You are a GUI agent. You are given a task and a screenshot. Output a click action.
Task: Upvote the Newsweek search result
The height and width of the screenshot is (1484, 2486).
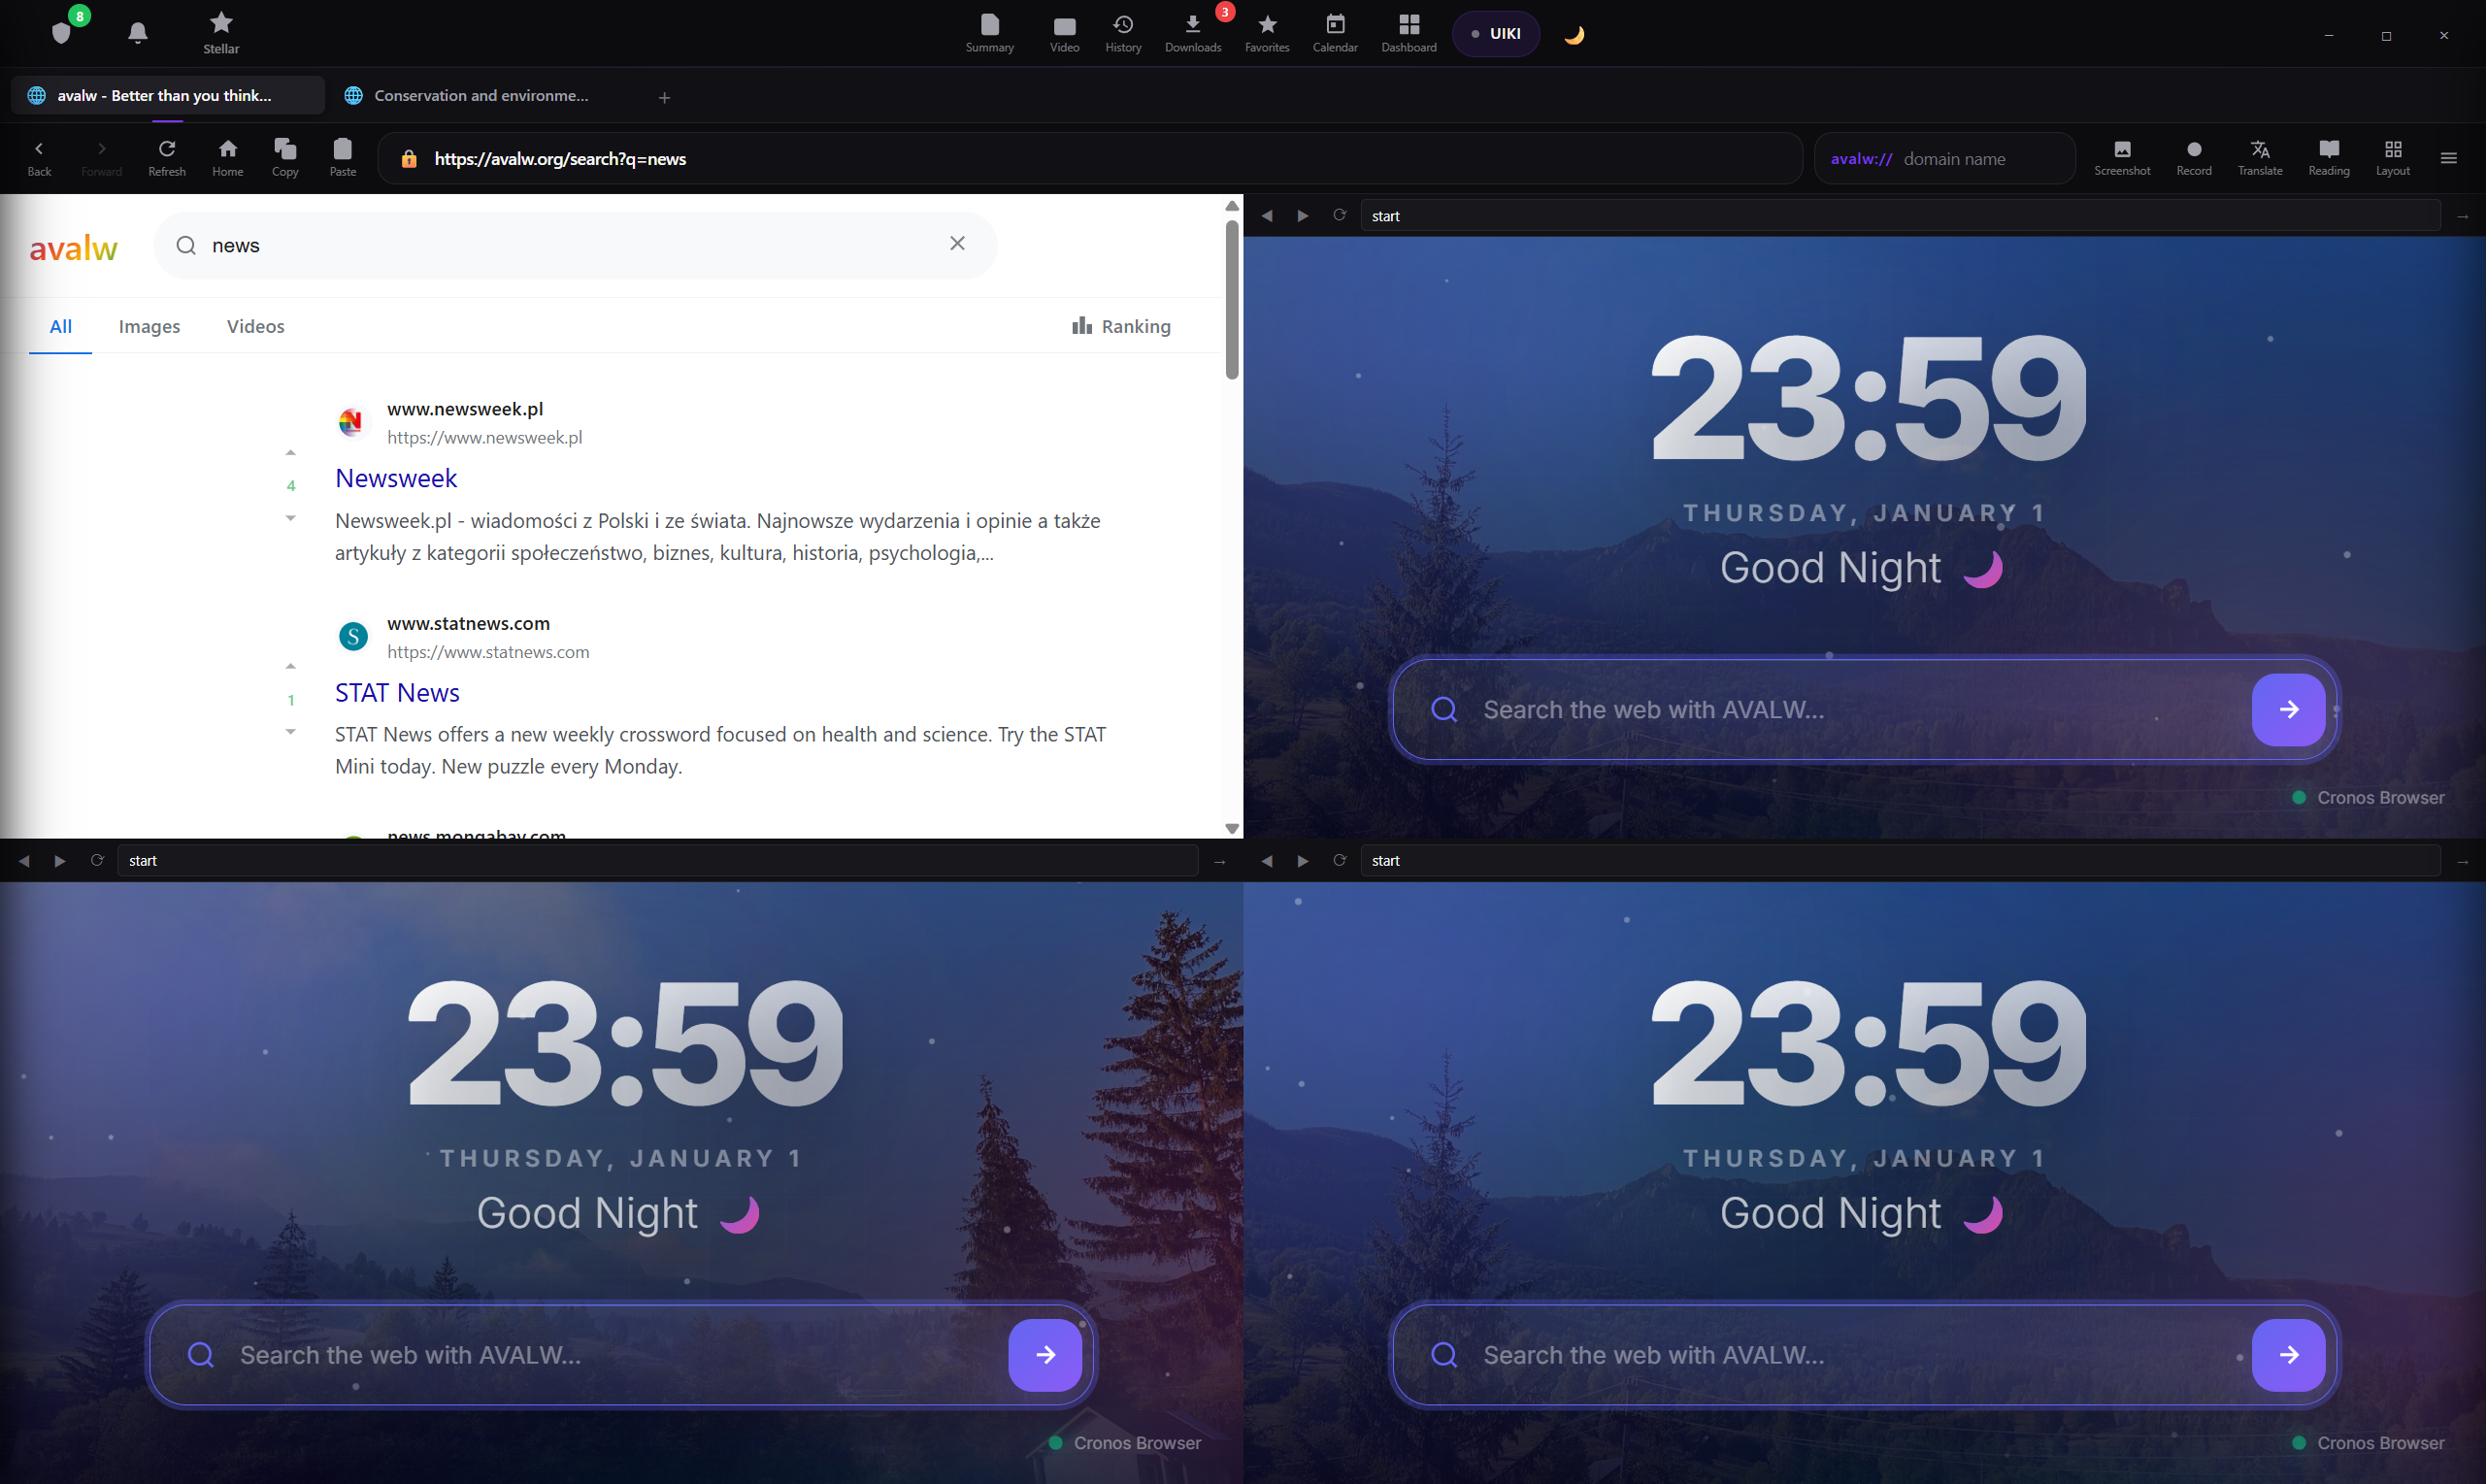[x=291, y=452]
